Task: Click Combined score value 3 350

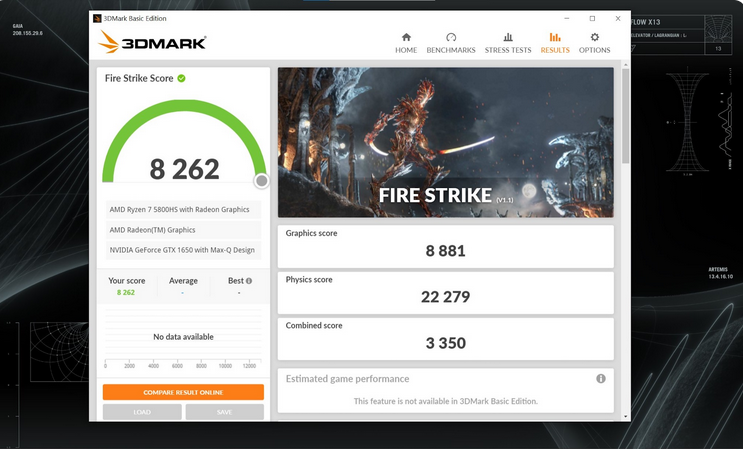Action: pos(445,343)
